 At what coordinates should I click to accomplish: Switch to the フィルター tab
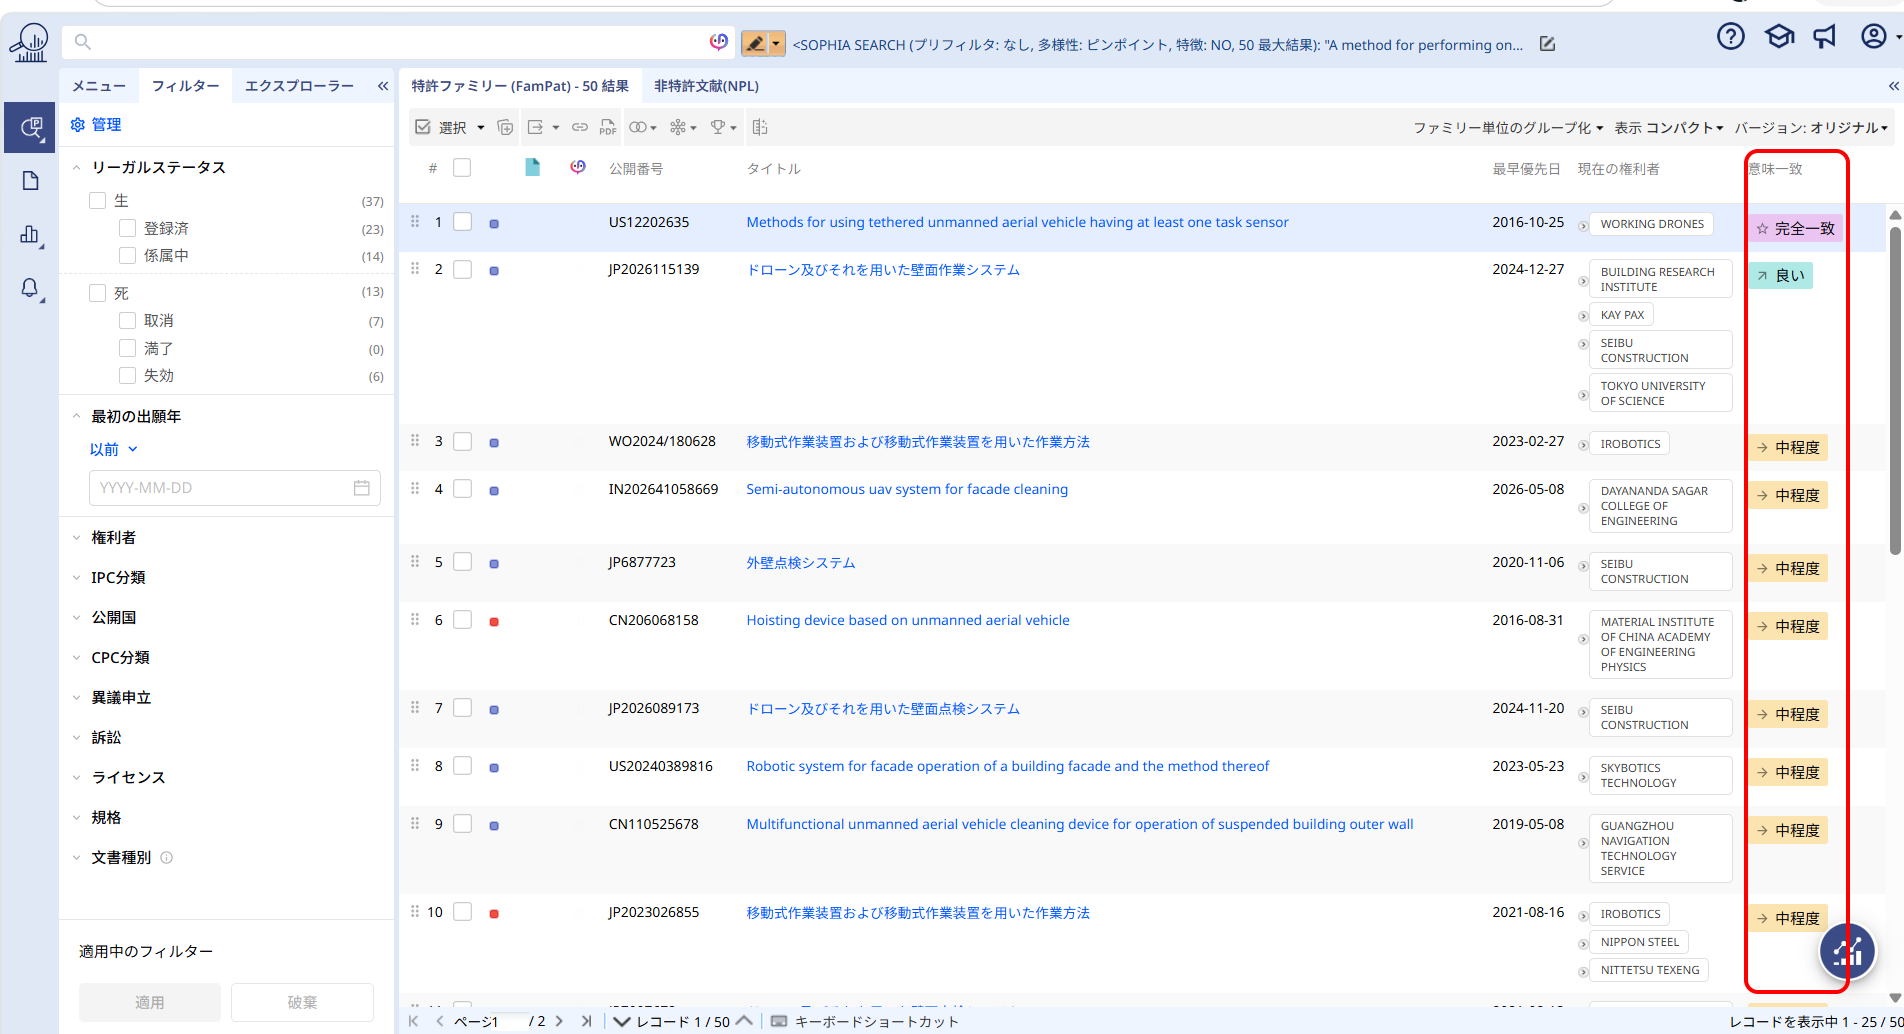point(185,86)
